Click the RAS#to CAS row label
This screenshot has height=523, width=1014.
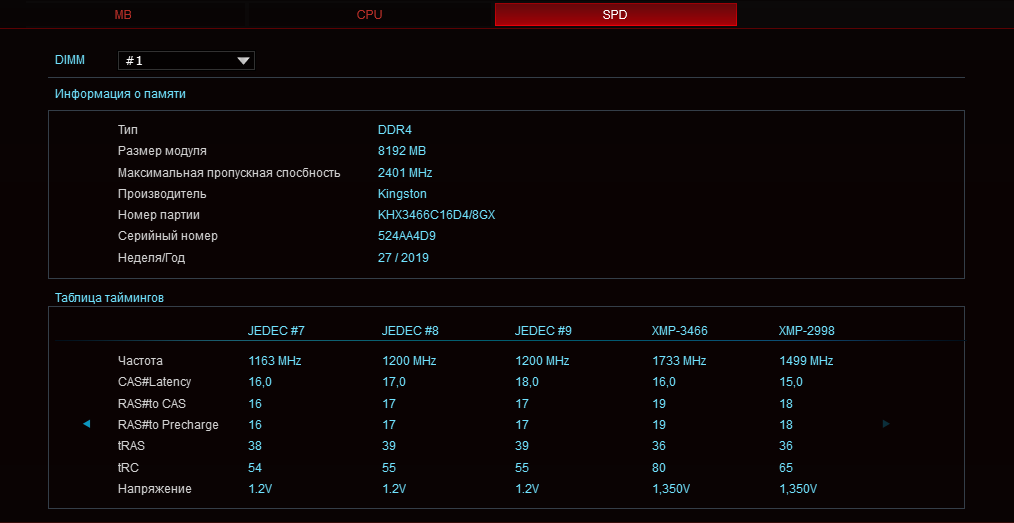coord(150,404)
